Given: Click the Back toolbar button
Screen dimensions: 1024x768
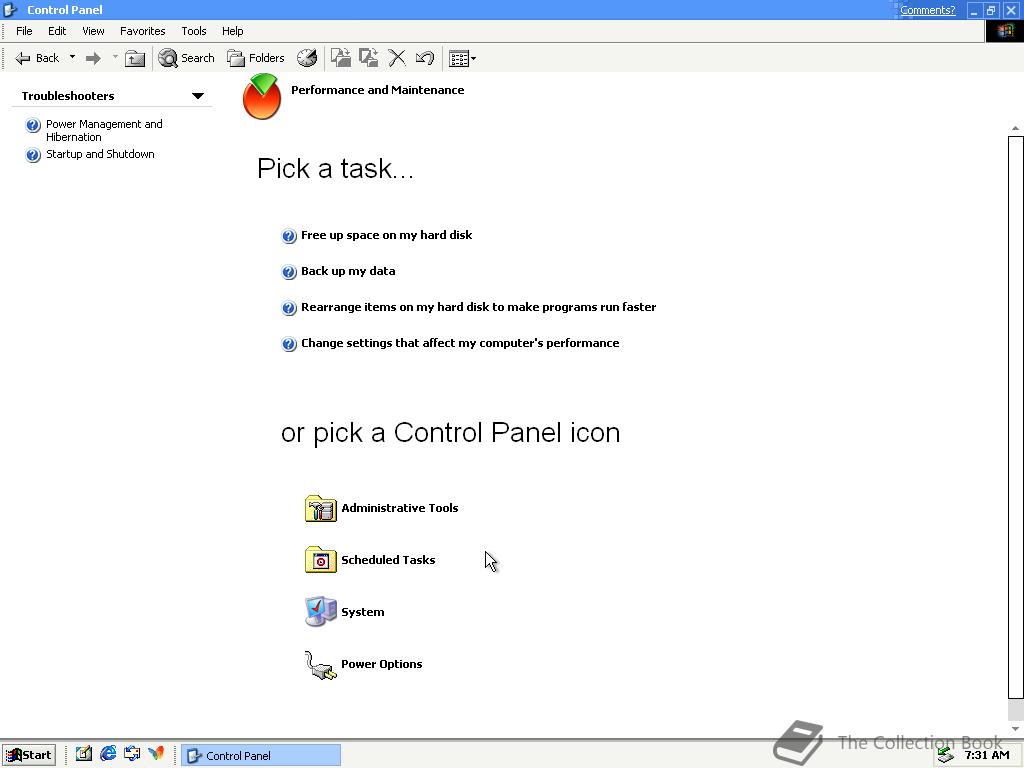Looking at the screenshot, I should pos(37,58).
